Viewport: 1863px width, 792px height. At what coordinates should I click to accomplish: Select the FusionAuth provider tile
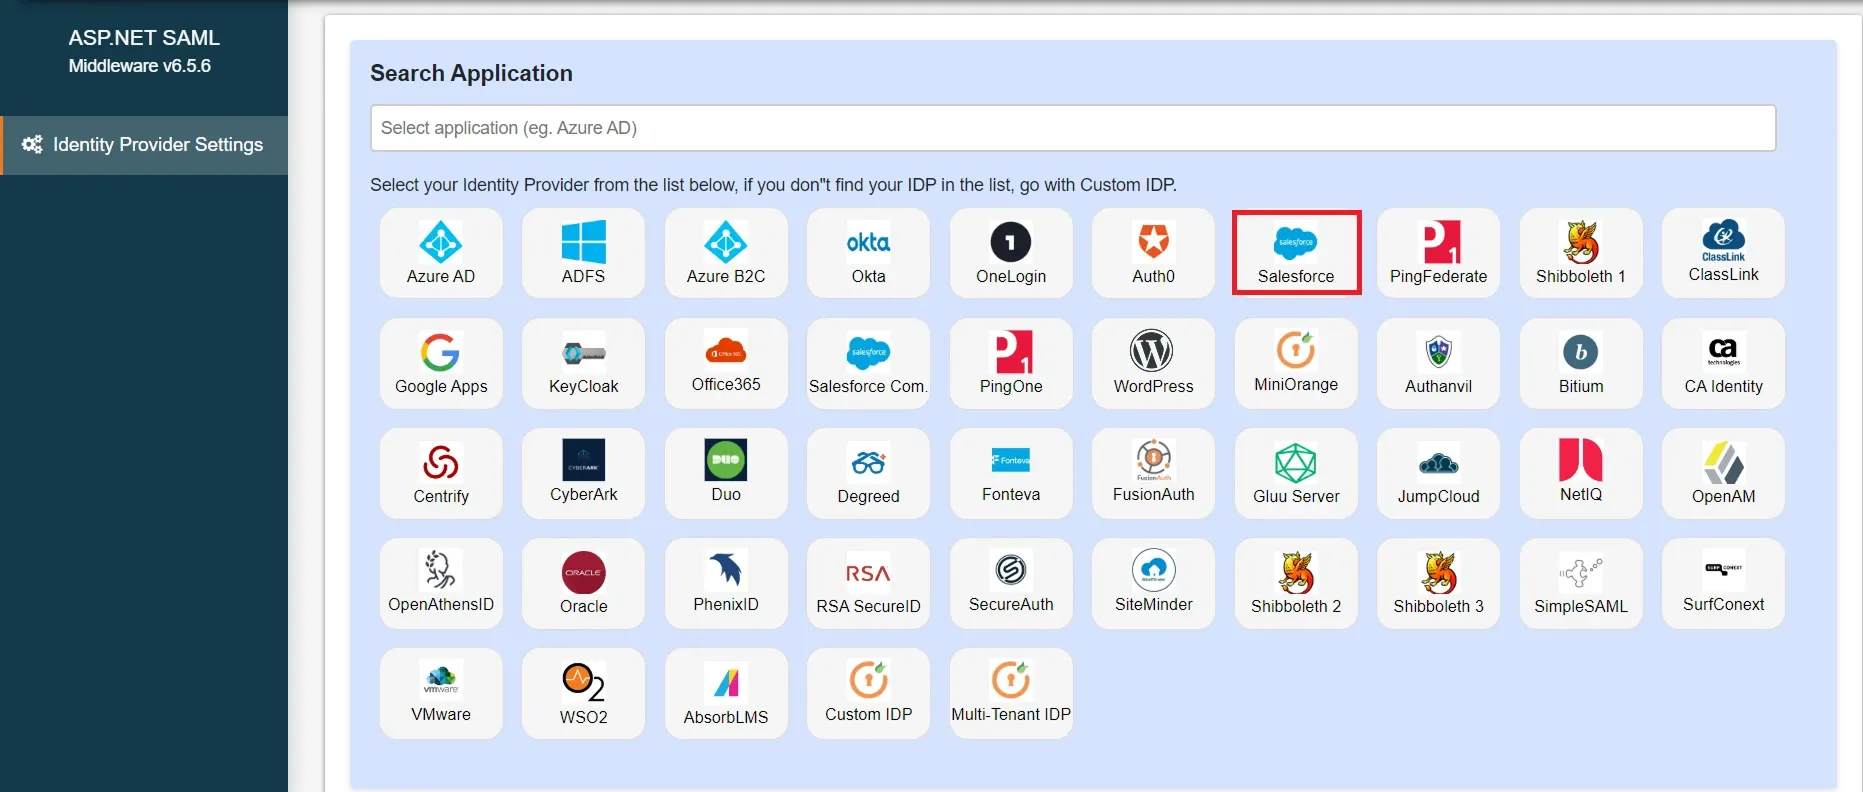click(x=1153, y=473)
